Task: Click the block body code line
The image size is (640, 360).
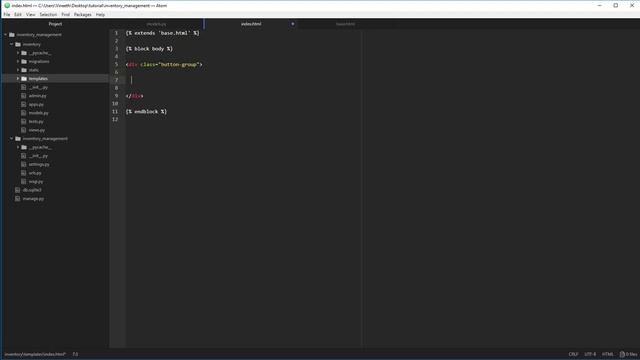Action: pyautogui.click(x=149, y=49)
